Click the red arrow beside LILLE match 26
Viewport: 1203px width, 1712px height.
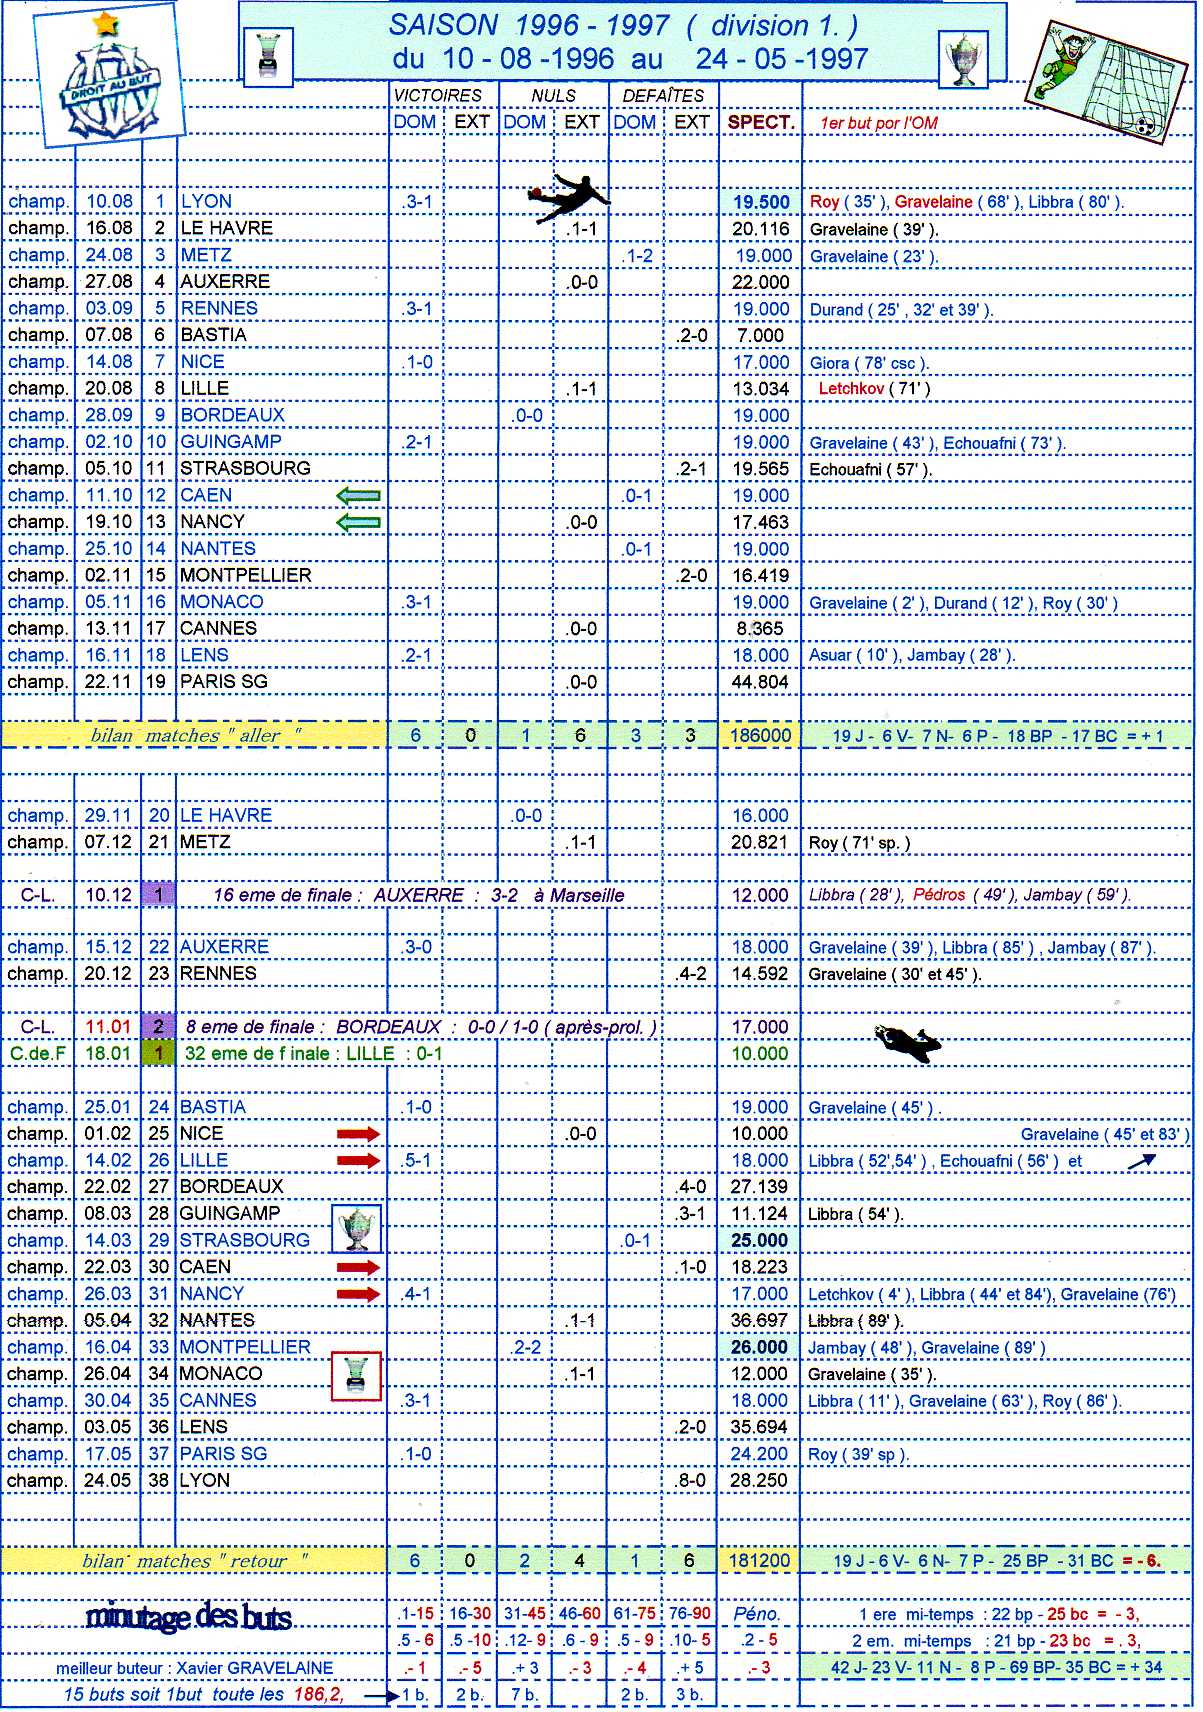[x=358, y=1161]
